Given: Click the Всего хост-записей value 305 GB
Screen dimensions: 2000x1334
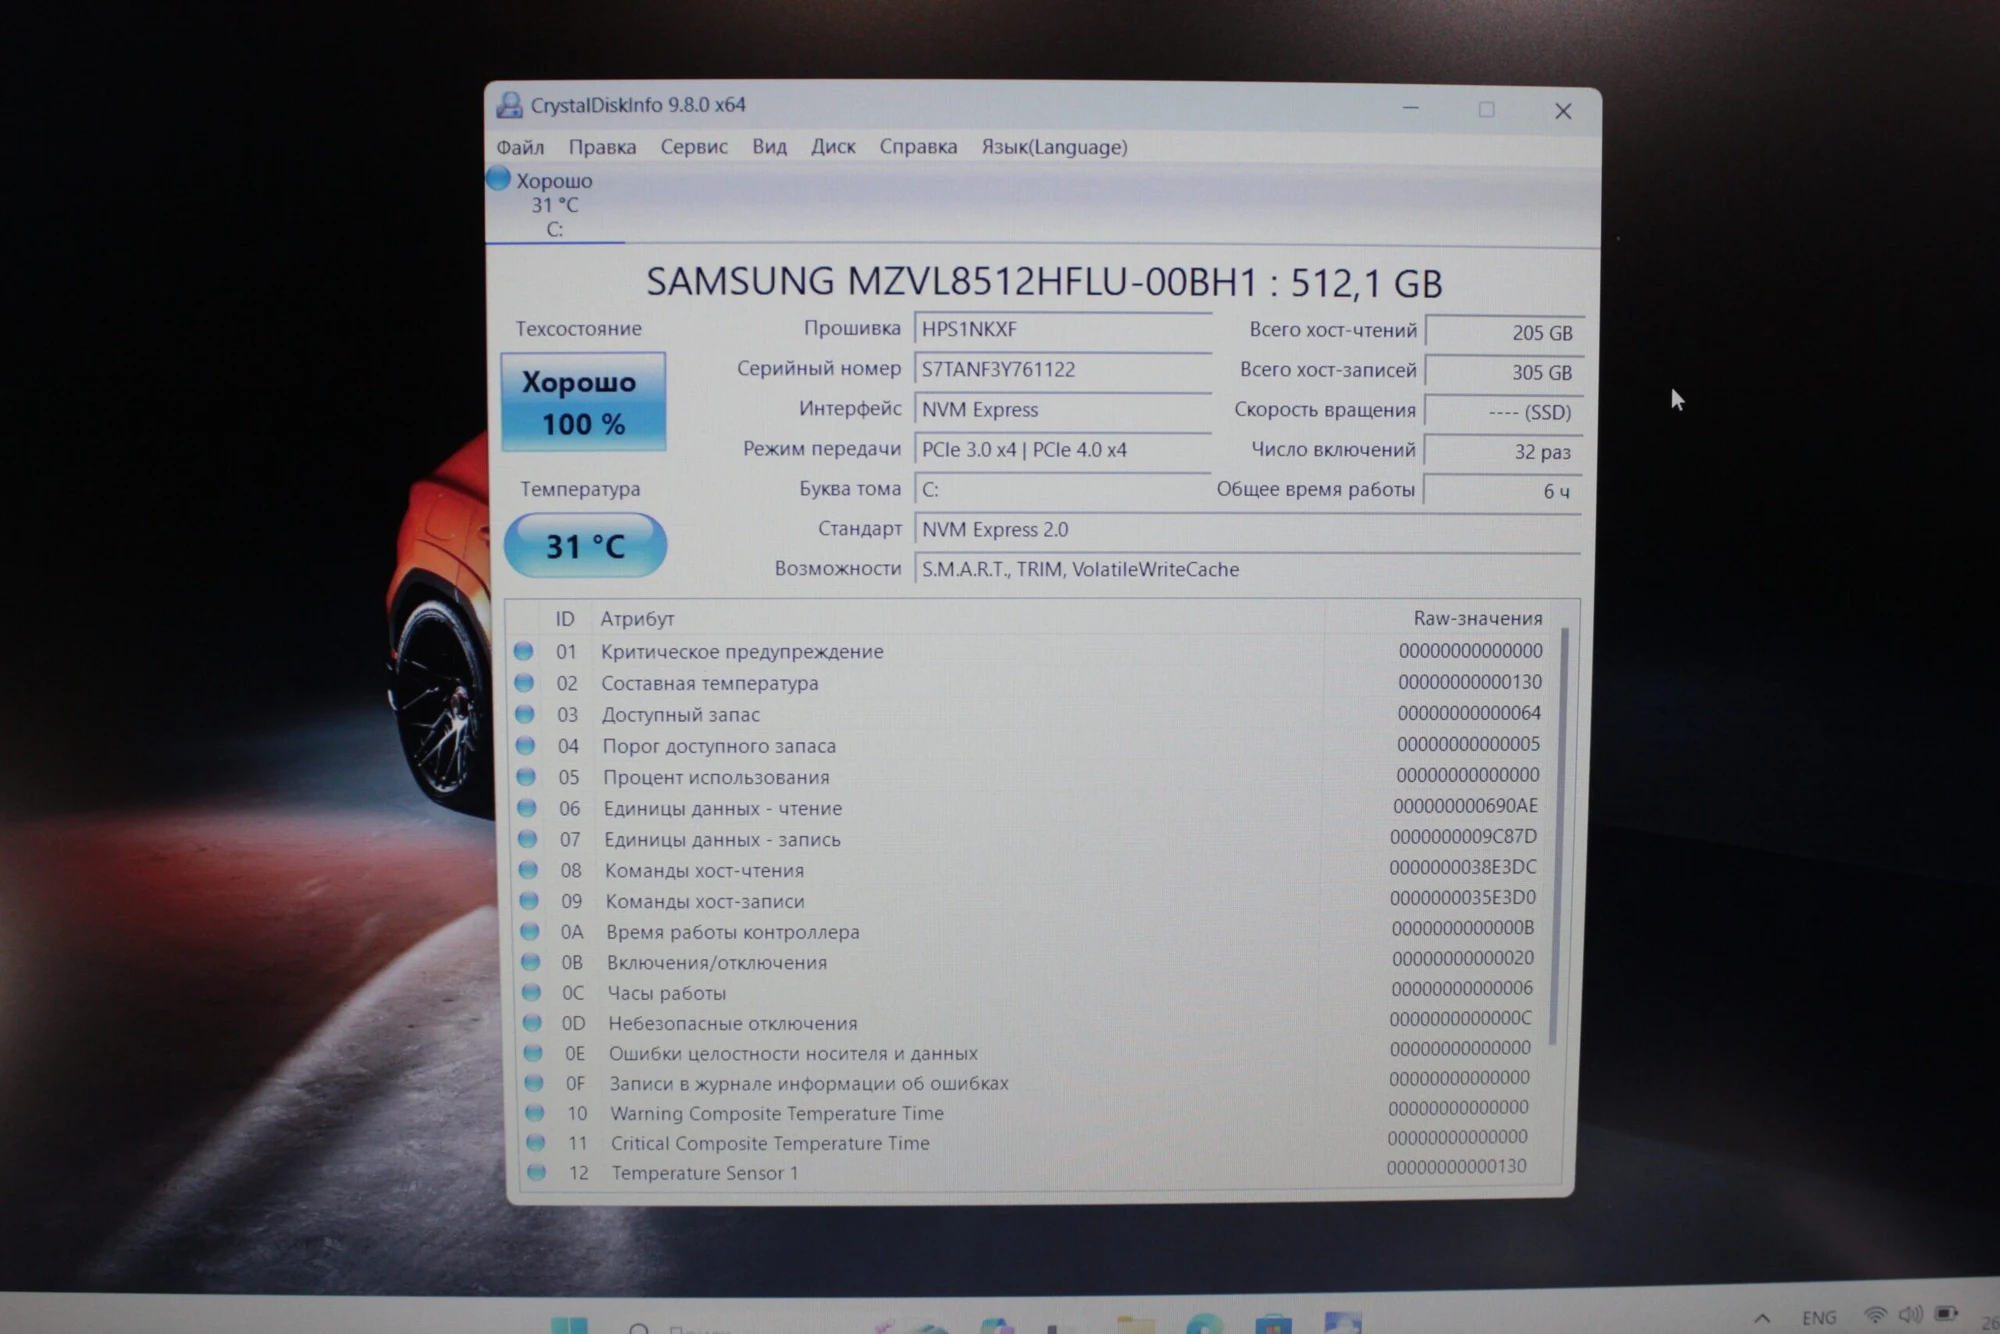Looking at the screenshot, I should click(x=1503, y=372).
